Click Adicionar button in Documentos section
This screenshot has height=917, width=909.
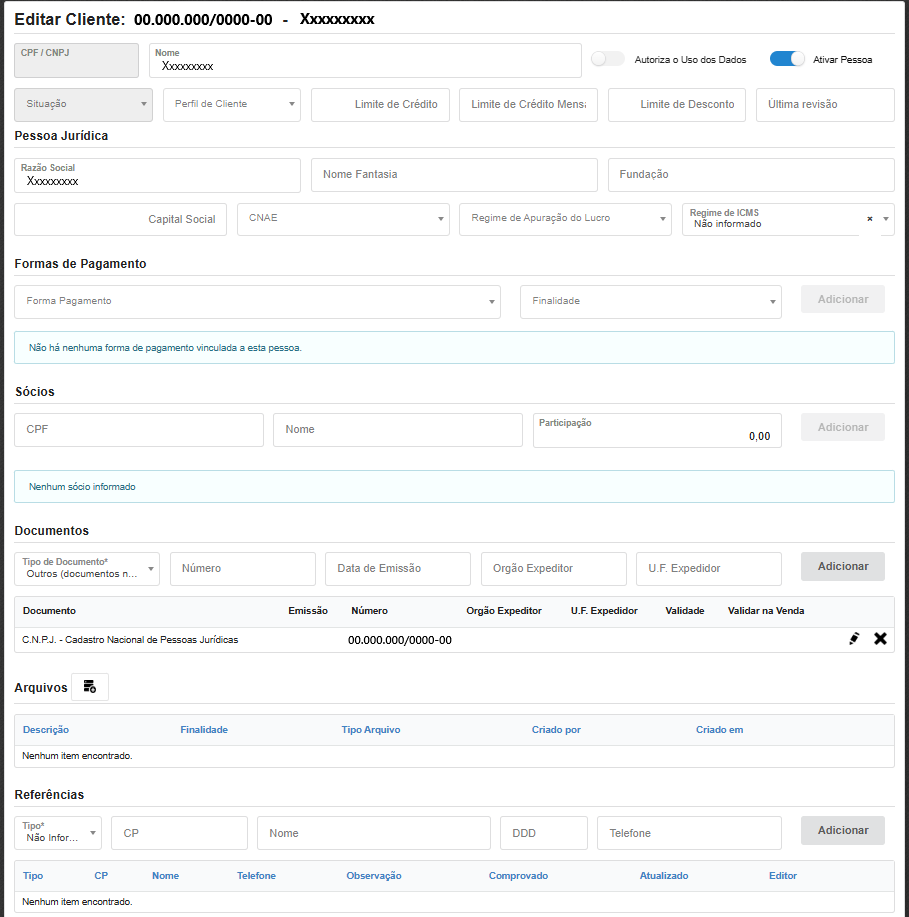pos(842,566)
